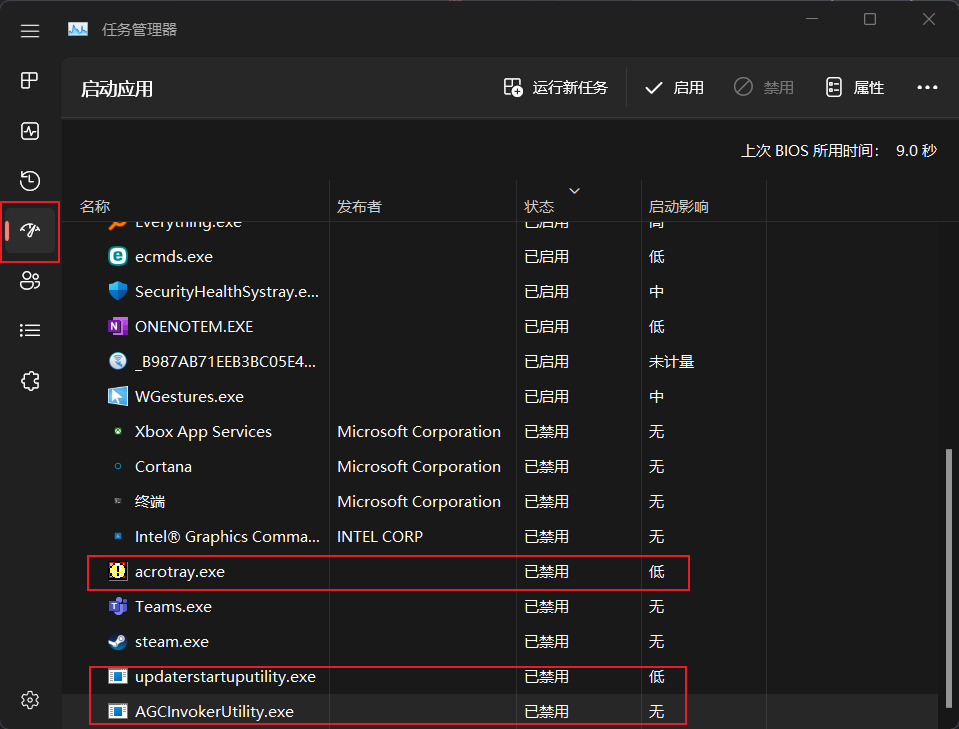Screen dimensions: 959x729
Task: Open the Details list page icon
Action: click(x=29, y=330)
